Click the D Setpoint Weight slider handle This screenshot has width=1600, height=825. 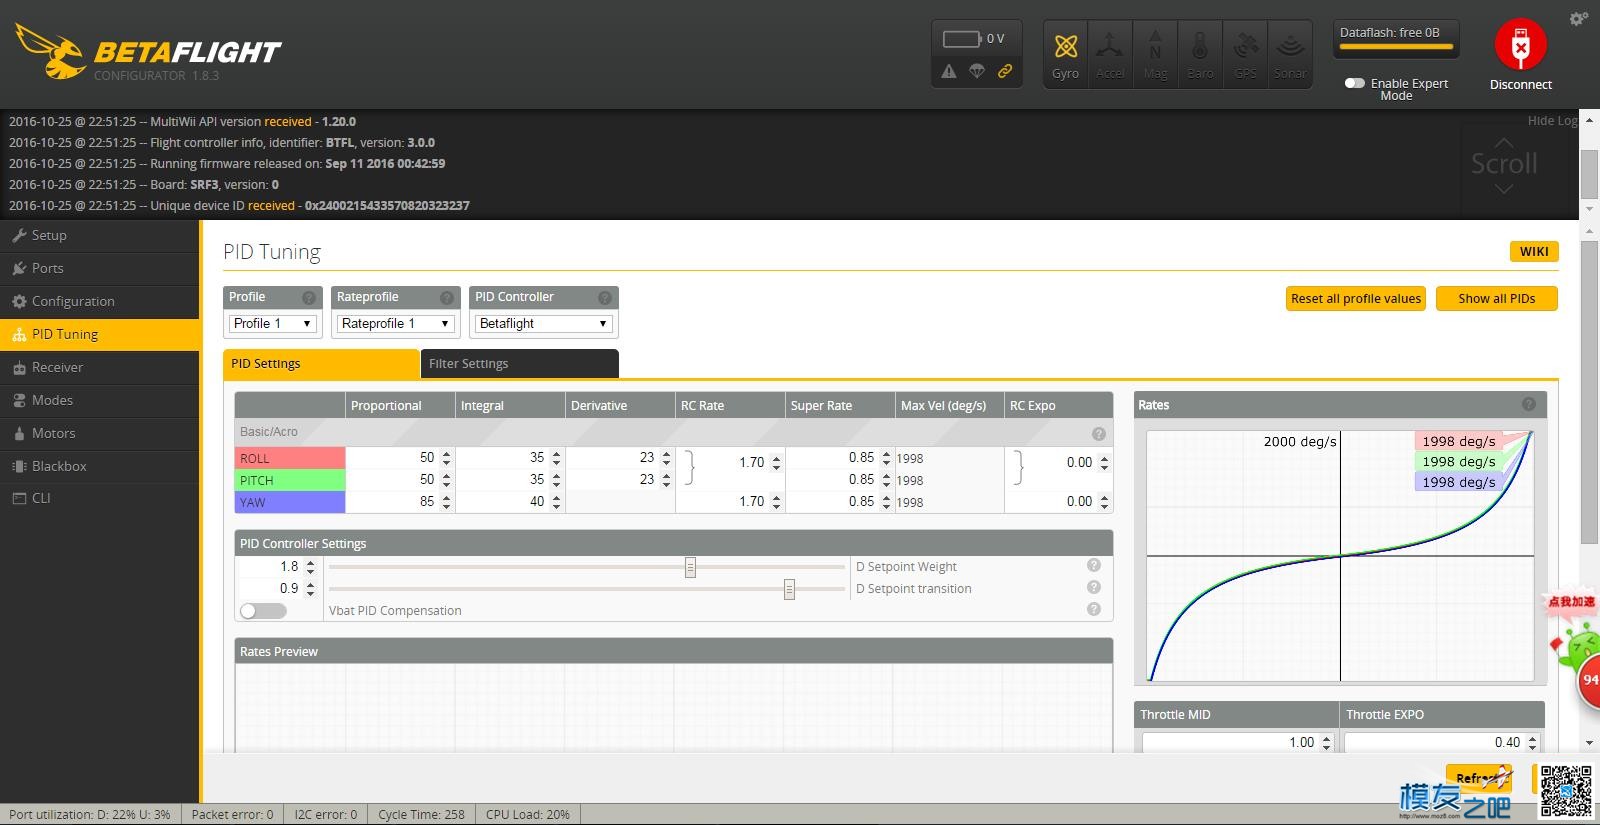click(690, 567)
